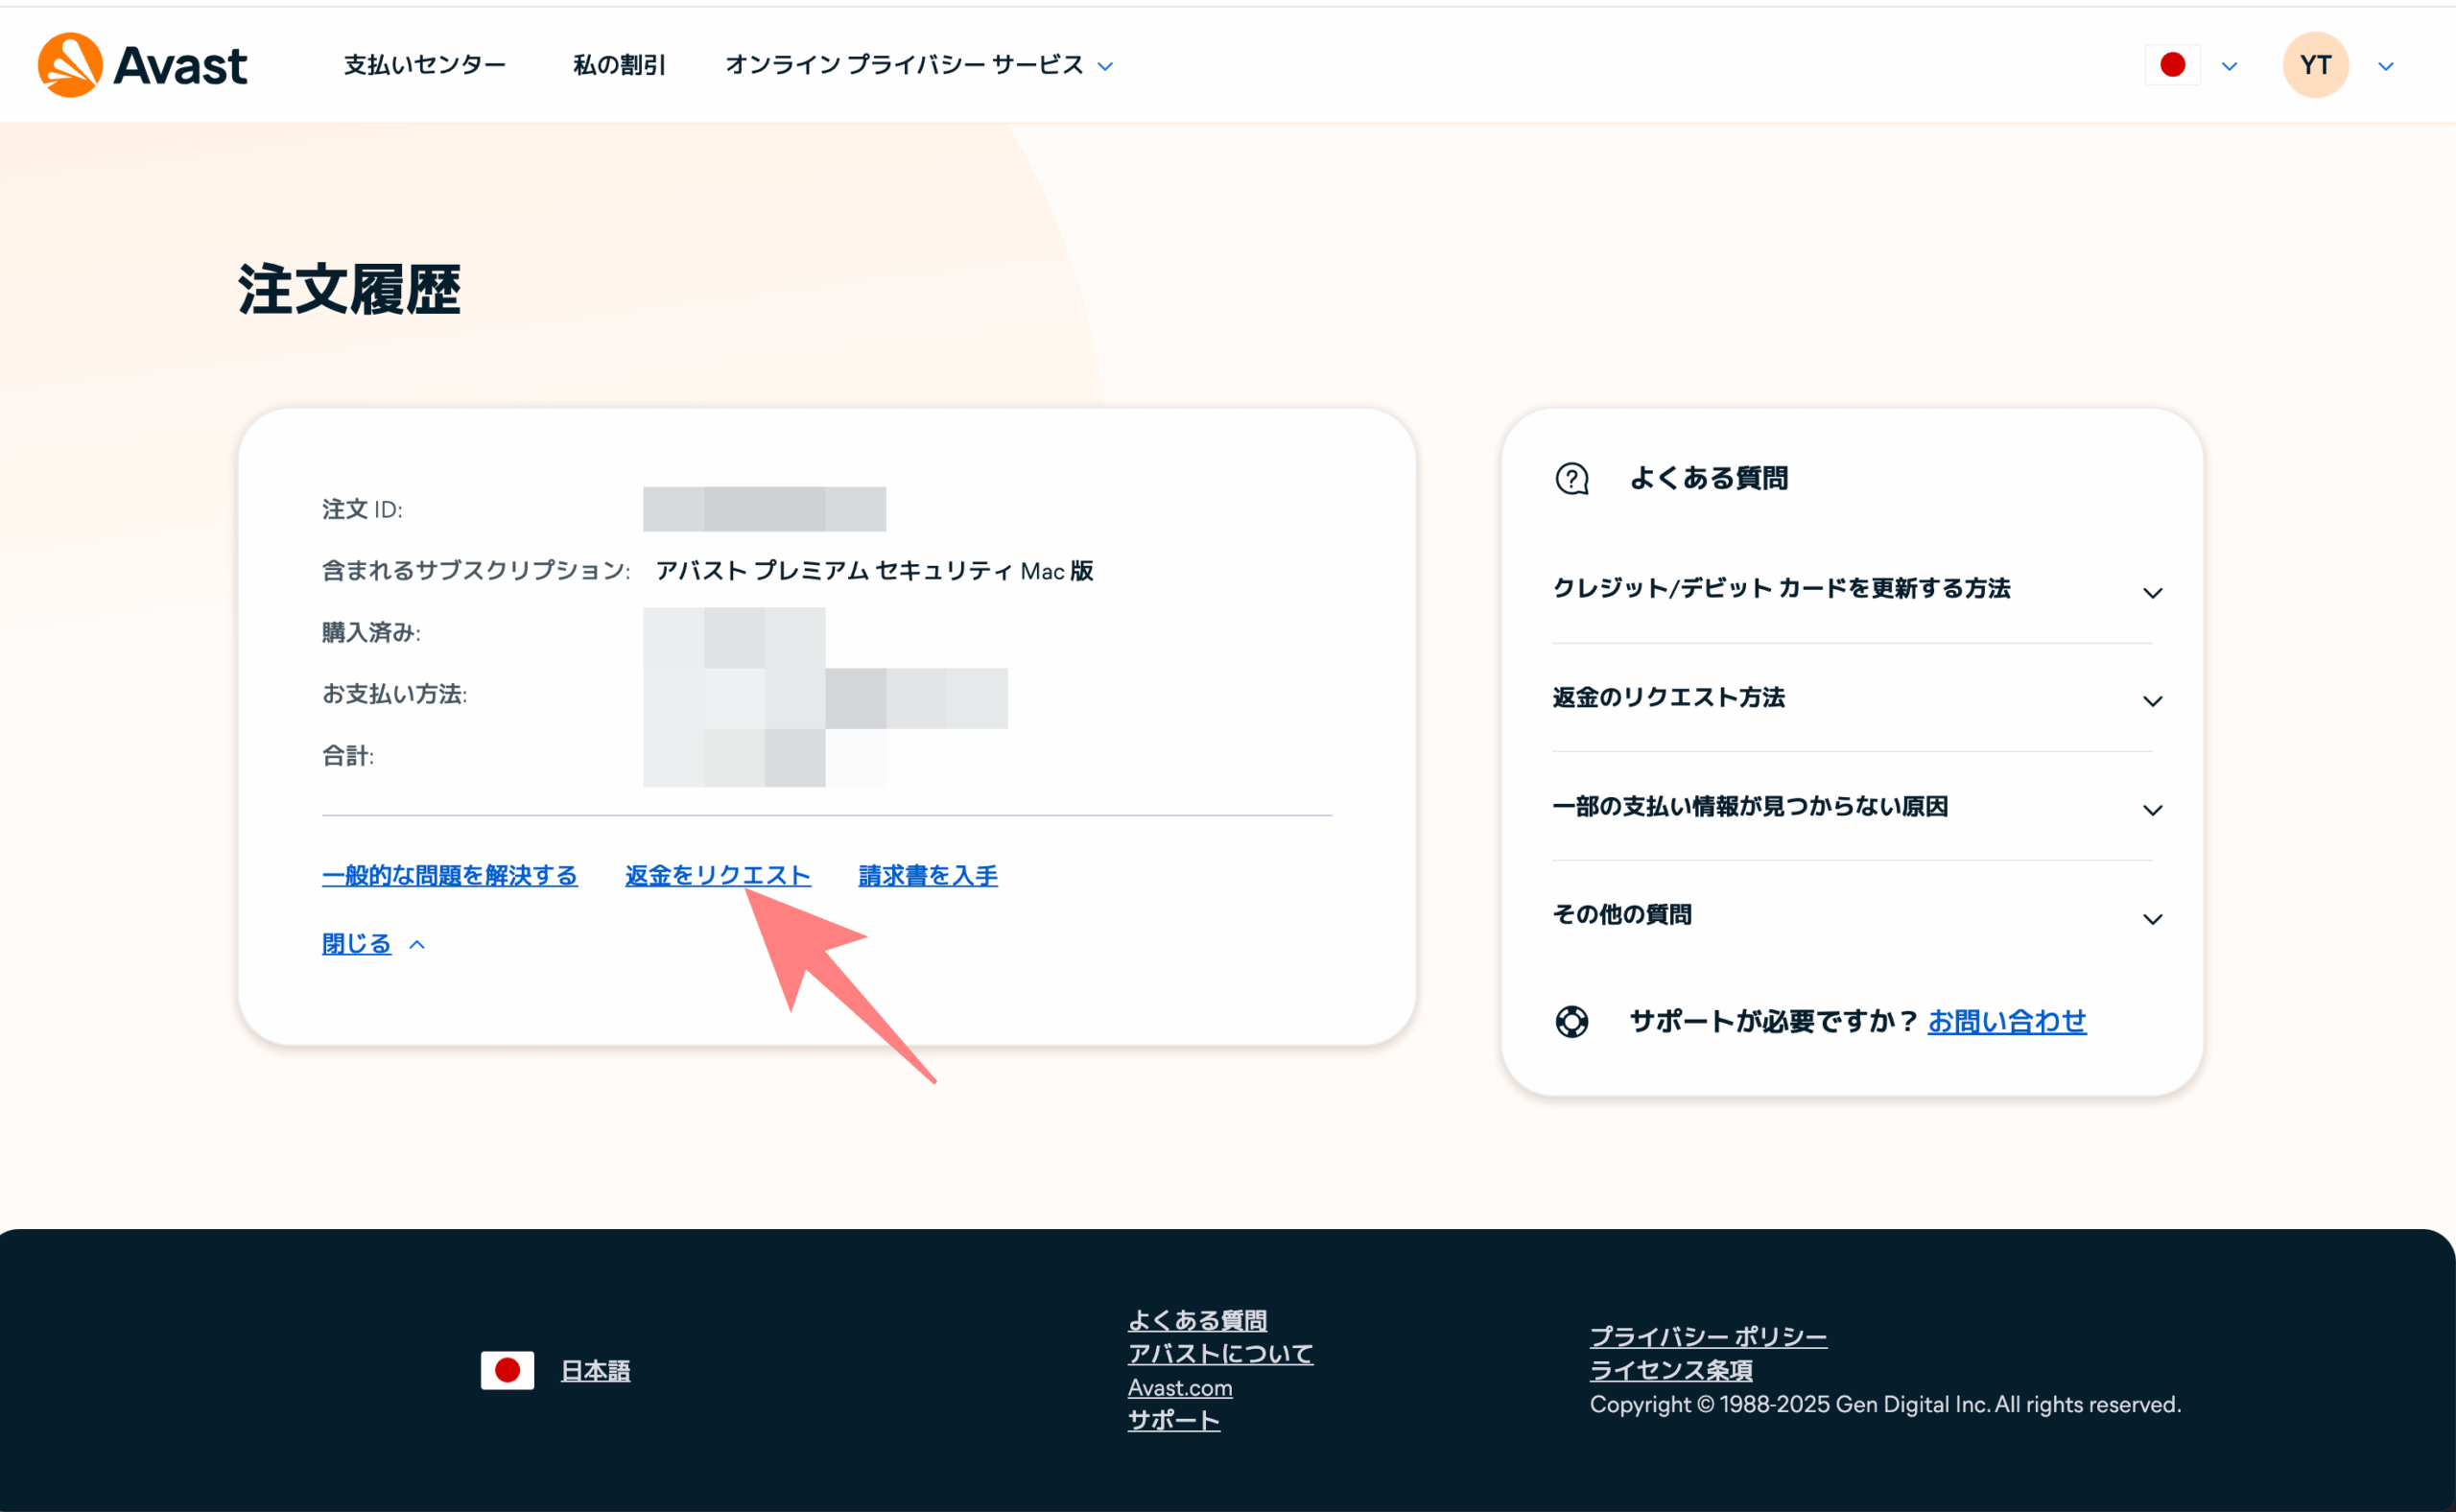This screenshot has width=2456, height=1512.
Task: Click 日本語 language link in footer
Action: (x=596, y=1371)
